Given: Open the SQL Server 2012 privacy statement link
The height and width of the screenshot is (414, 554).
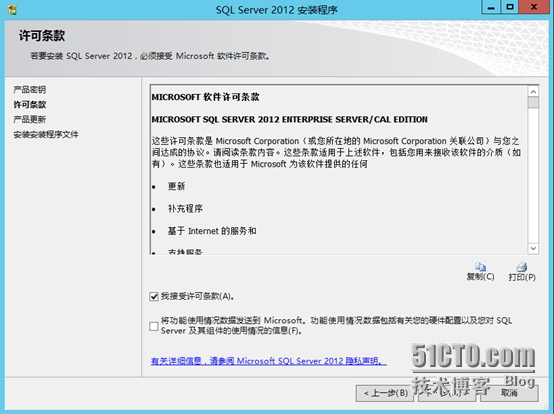Looking at the screenshot, I should tap(269, 361).
